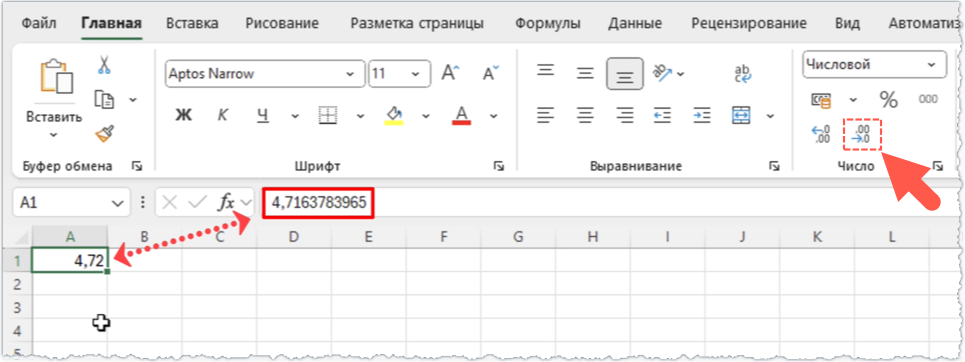
Task: Expand the orientation options arrow
Action: (x=681, y=74)
